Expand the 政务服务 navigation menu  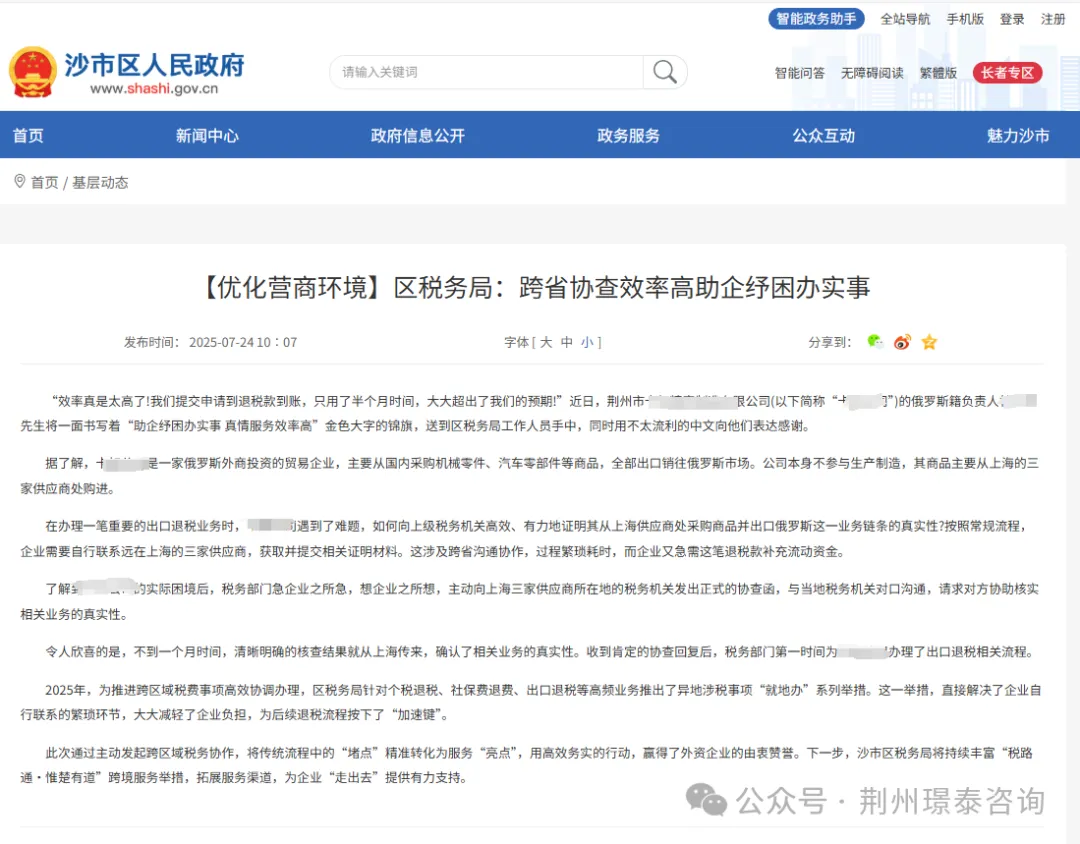(627, 135)
